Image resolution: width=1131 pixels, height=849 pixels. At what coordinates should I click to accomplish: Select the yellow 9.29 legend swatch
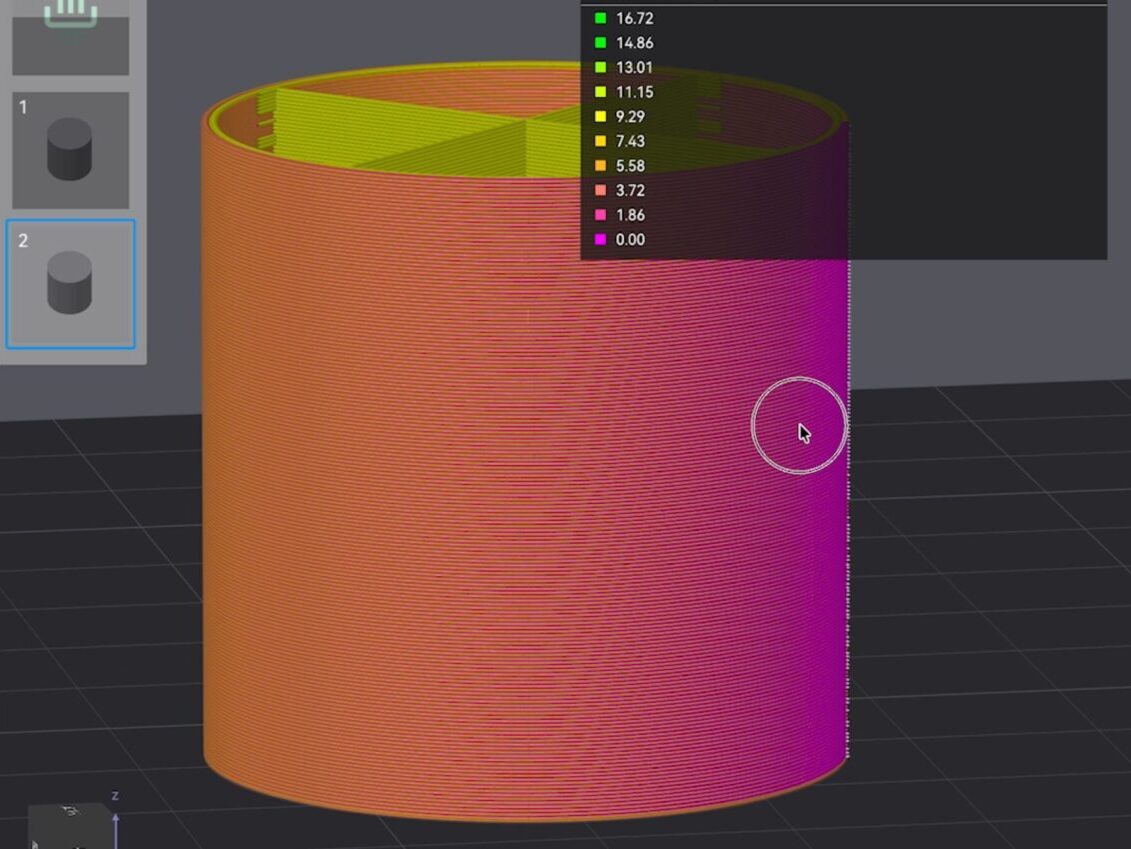(x=600, y=116)
